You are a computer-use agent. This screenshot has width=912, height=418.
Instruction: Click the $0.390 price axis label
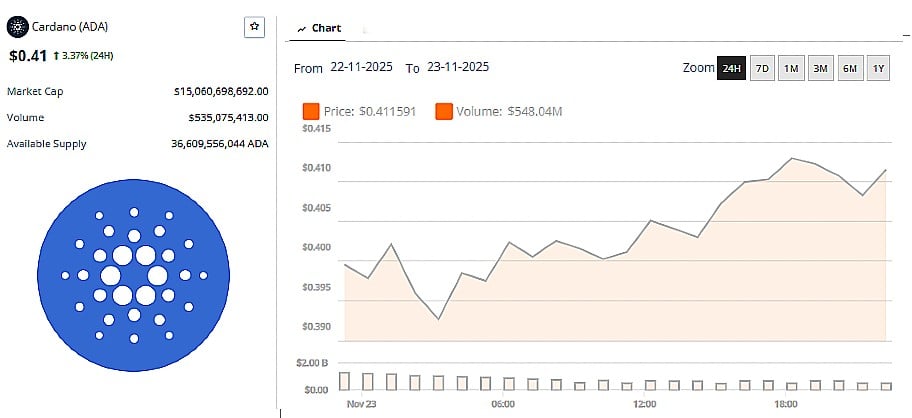coord(316,327)
